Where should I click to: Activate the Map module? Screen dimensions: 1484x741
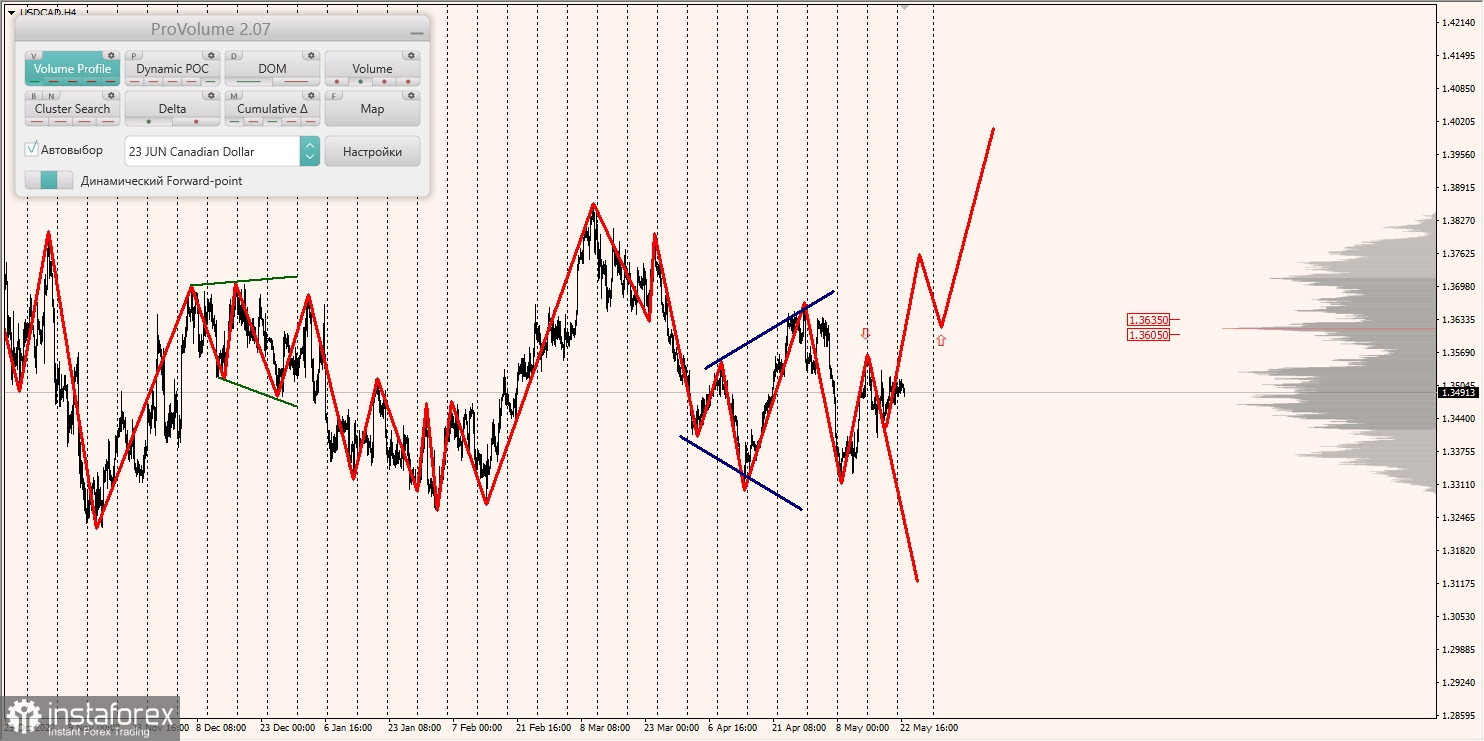(372, 108)
